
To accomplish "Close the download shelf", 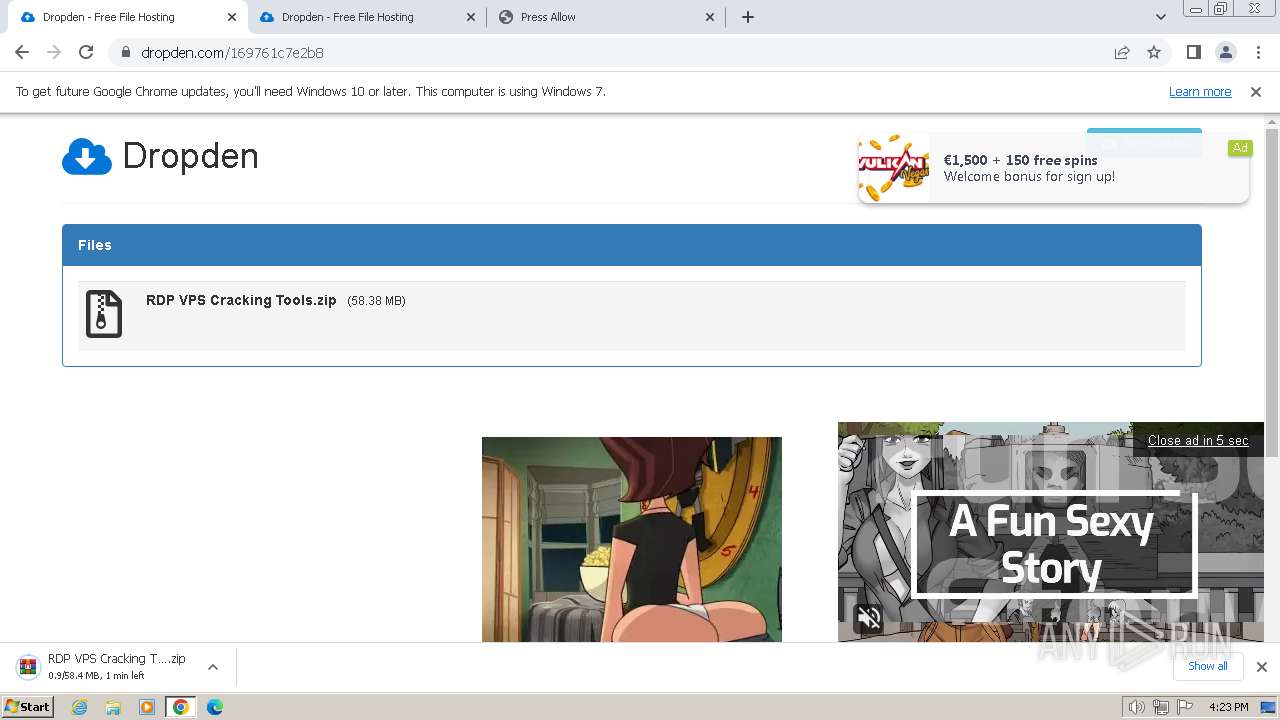I will click(1261, 666).
